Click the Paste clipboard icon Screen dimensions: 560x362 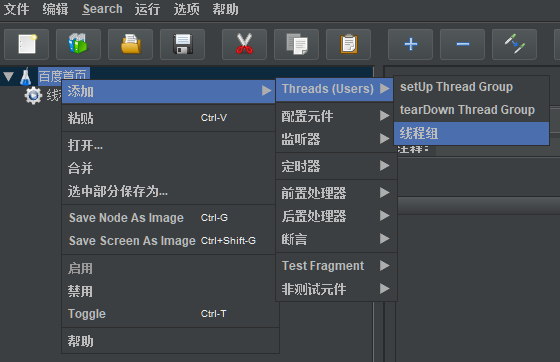349,44
